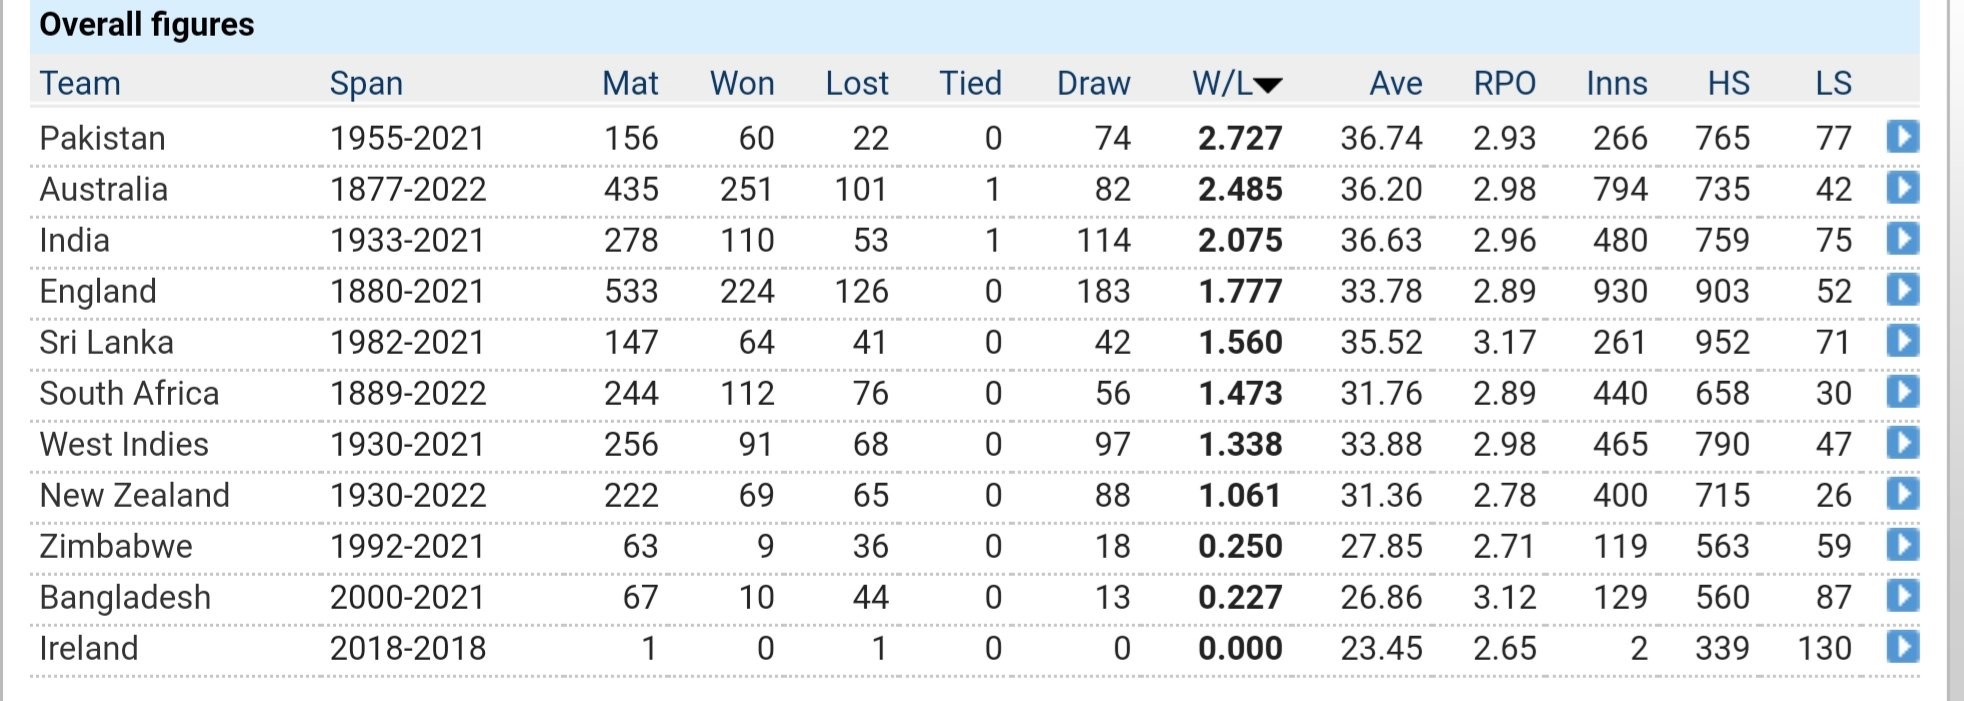Toggle sort on W/L column arrow
The width and height of the screenshot is (1964, 701).
[x=1267, y=85]
